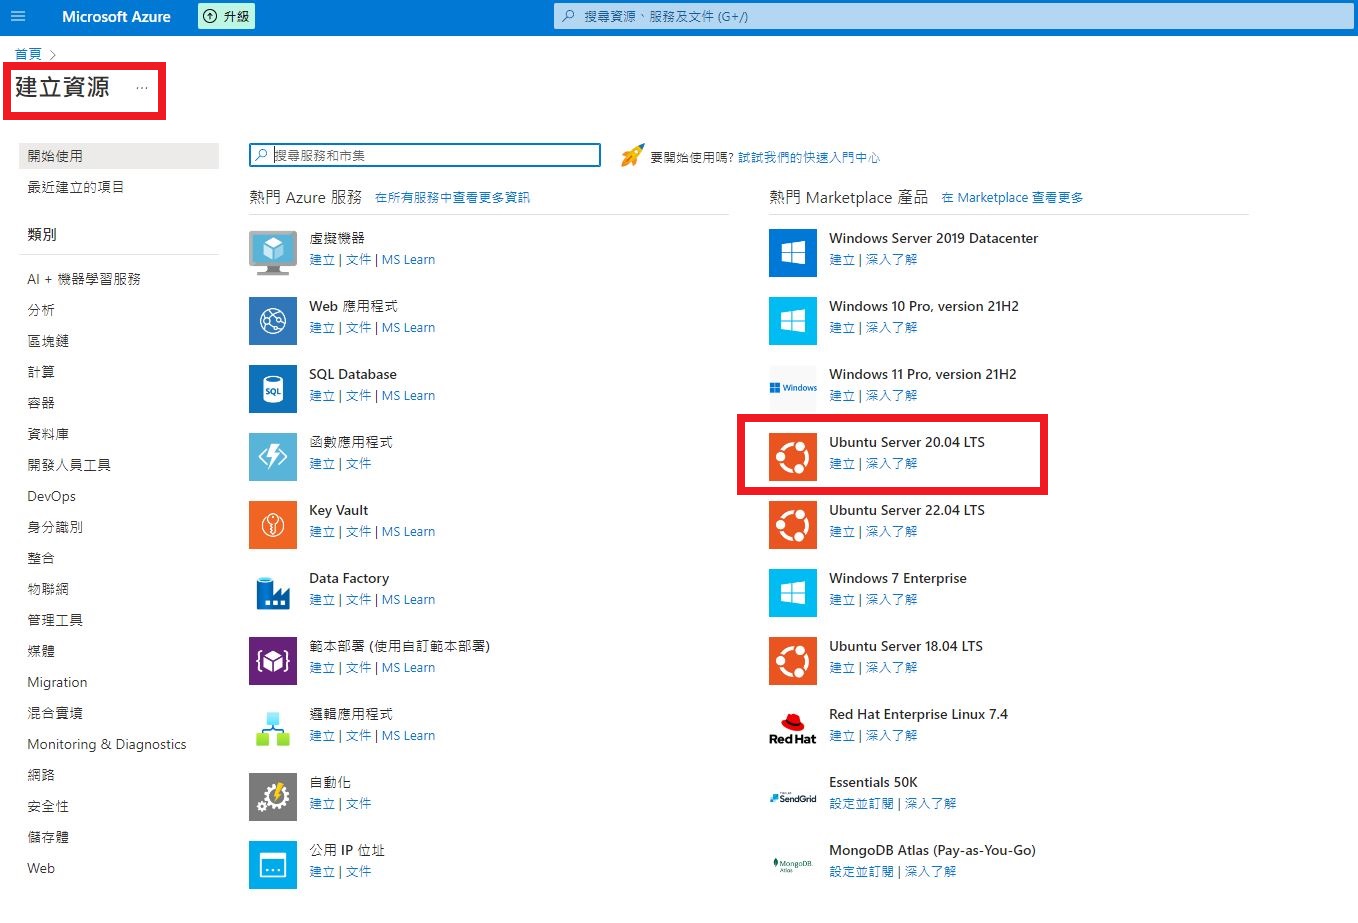Click the Red Hat logo icon
1358x923 pixels.
click(793, 728)
